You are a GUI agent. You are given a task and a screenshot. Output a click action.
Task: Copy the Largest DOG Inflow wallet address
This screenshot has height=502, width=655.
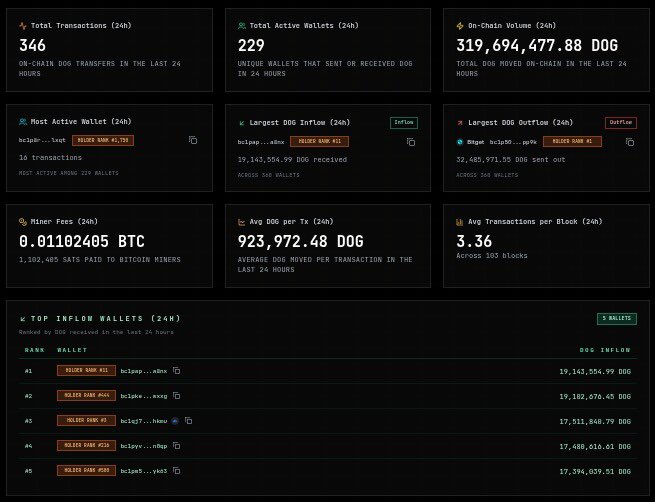point(410,142)
